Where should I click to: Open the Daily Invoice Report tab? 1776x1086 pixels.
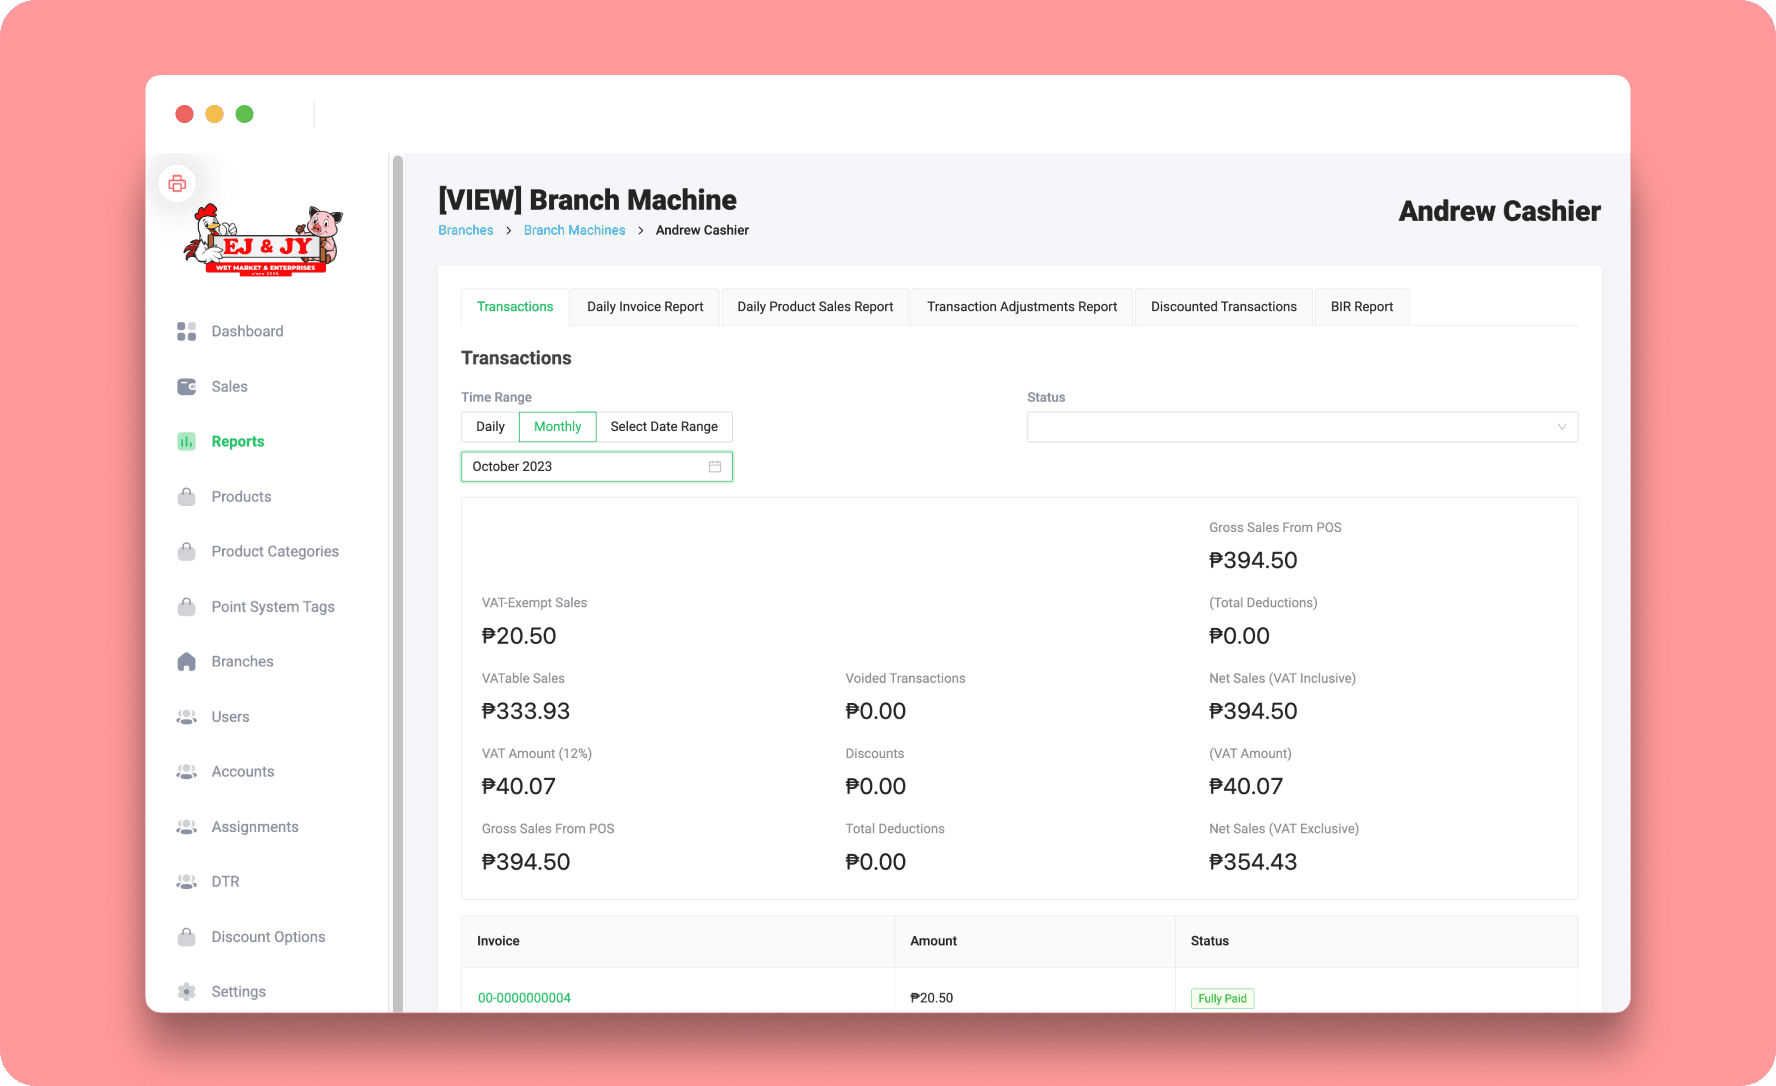(x=645, y=306)
